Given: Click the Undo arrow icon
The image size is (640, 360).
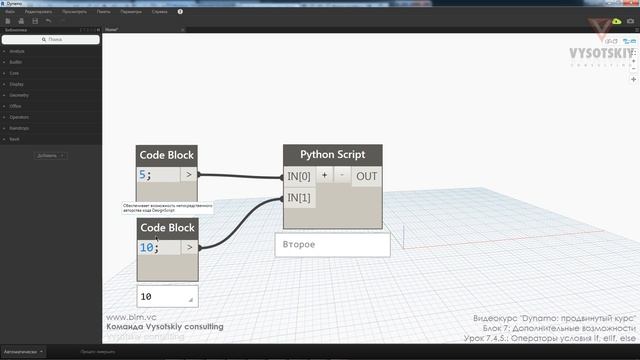Looking at the screenshot, I should [x=49, y=21].
